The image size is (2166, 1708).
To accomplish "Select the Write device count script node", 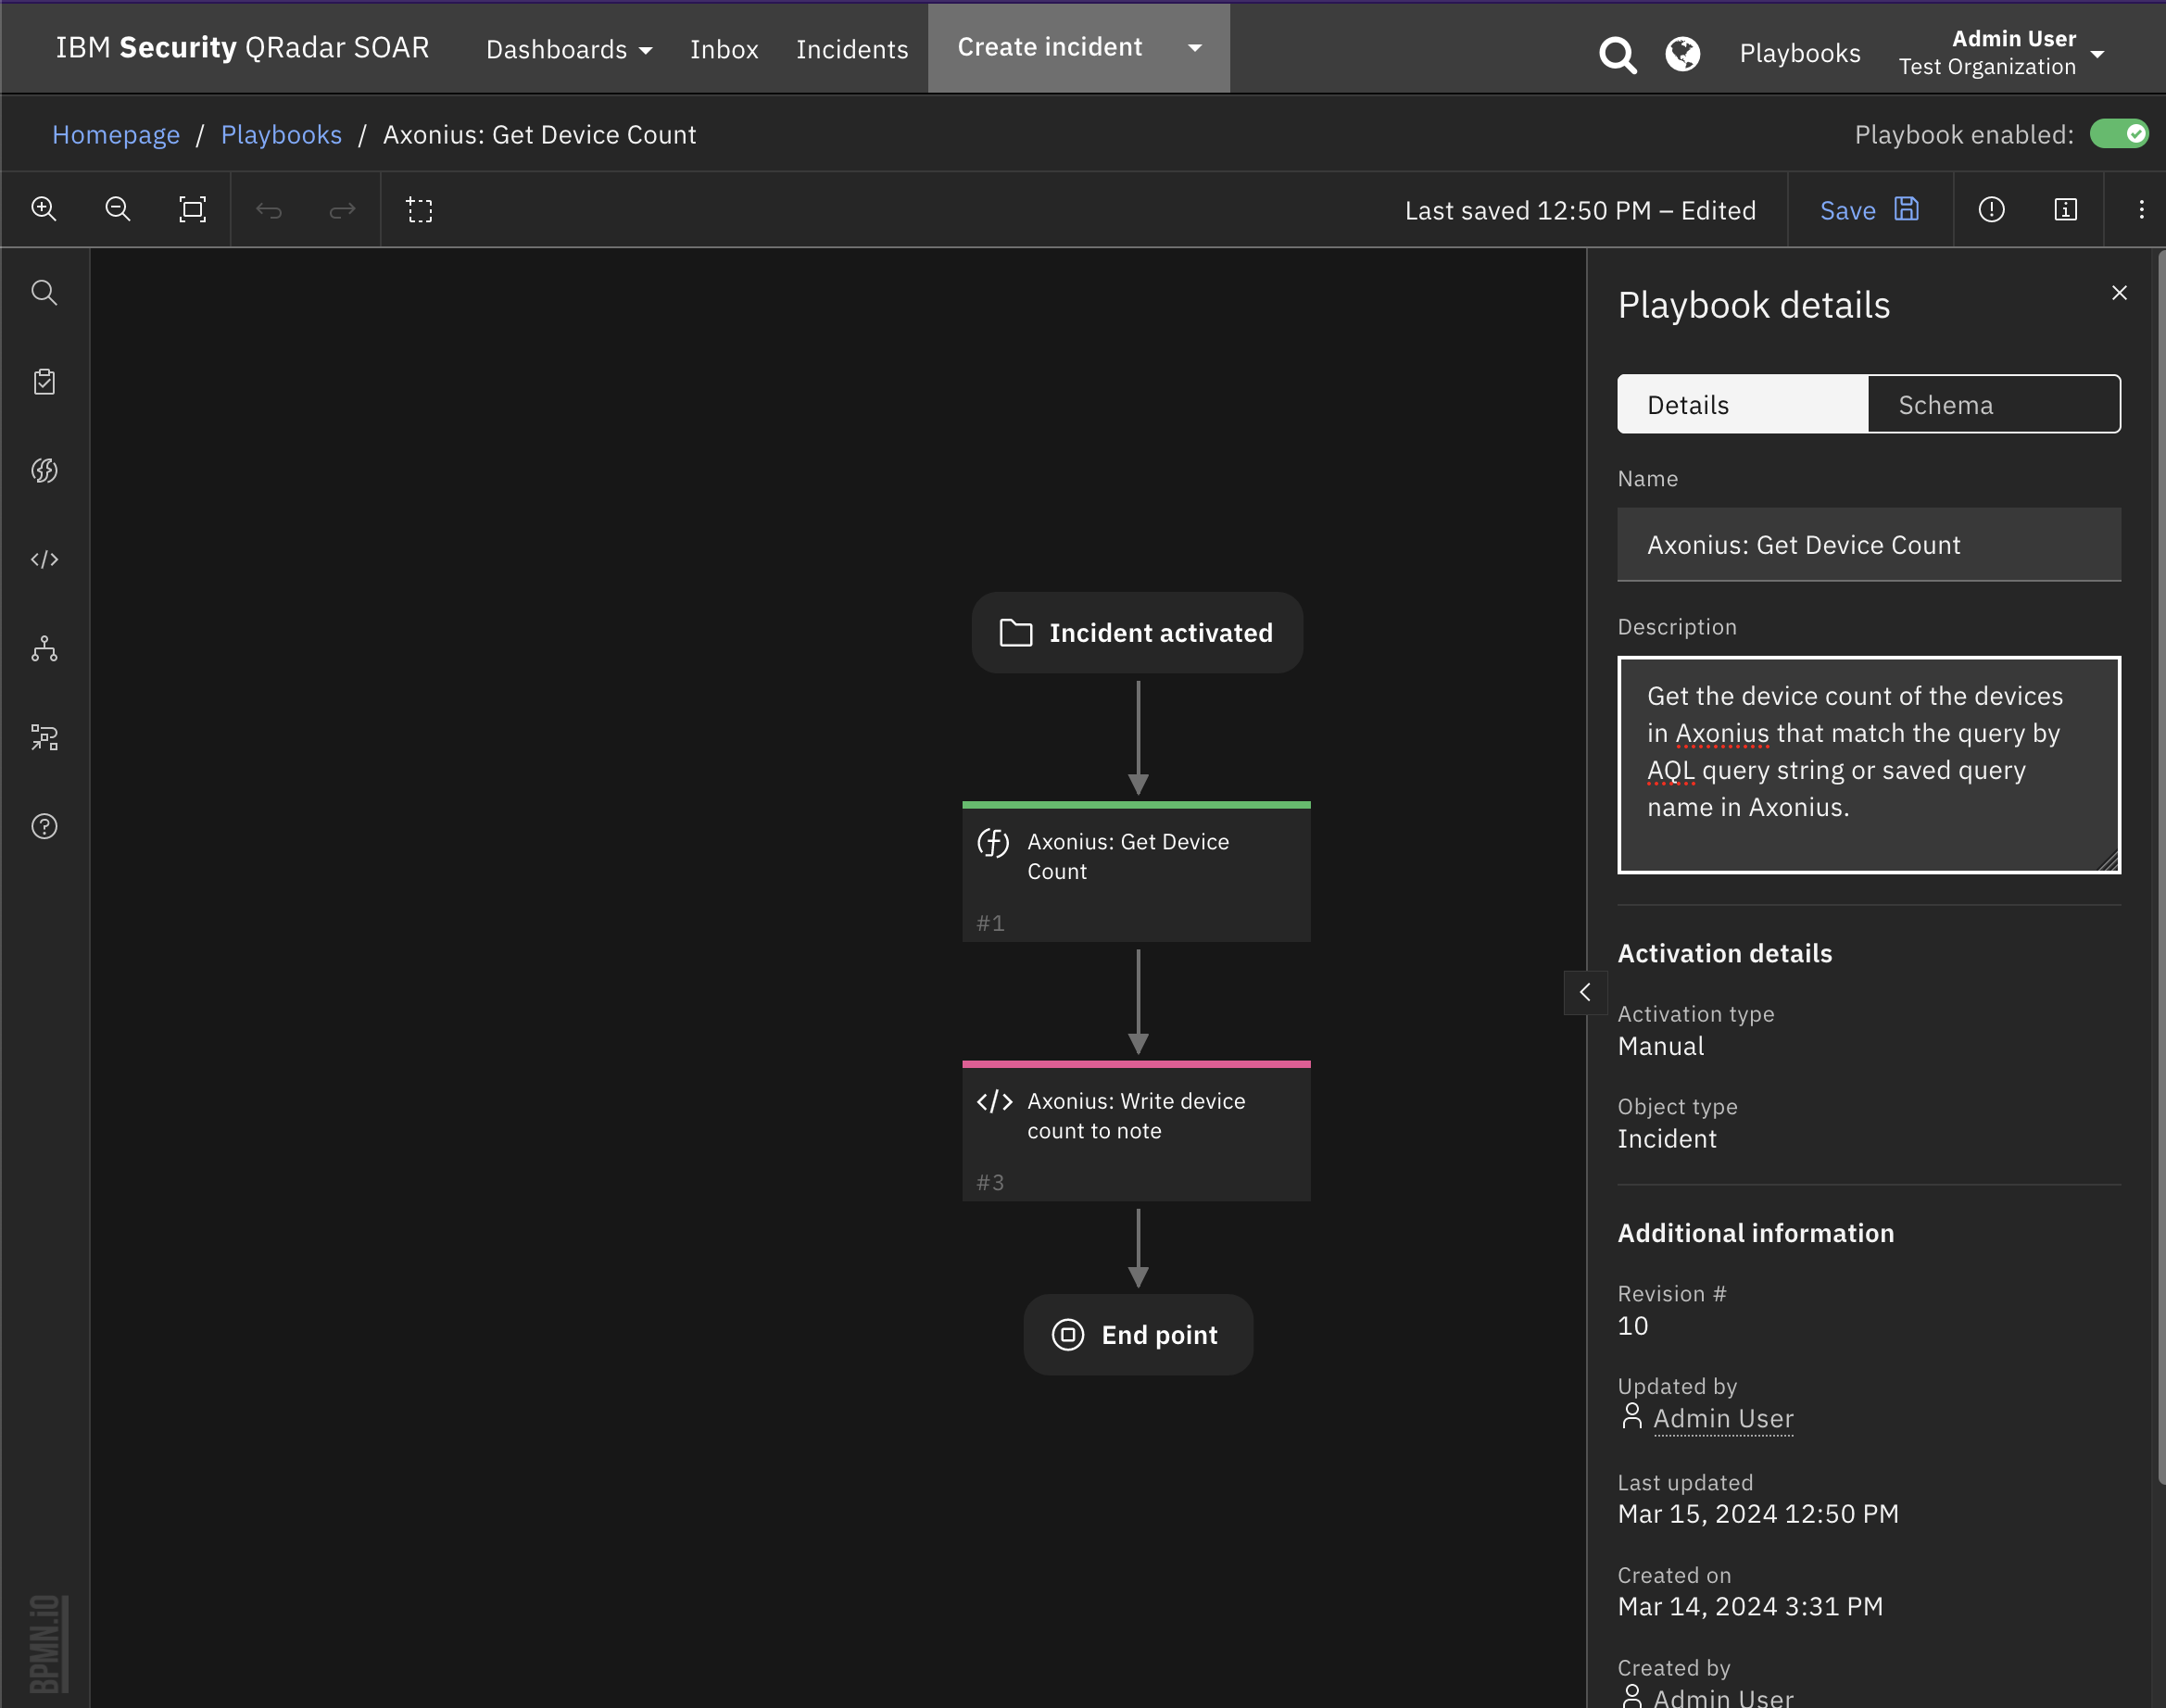I will pos(1136,1130).
